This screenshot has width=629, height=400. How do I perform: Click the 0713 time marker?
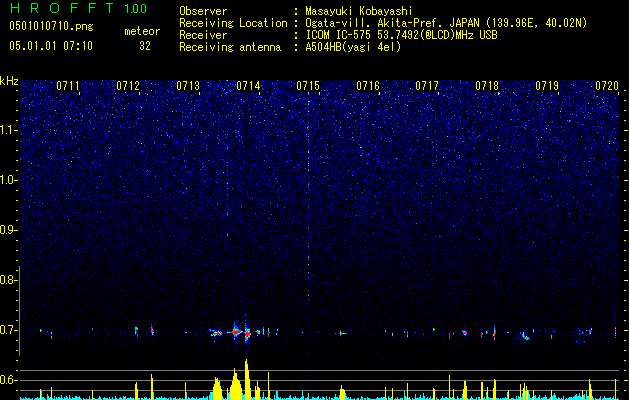(188, 86)
